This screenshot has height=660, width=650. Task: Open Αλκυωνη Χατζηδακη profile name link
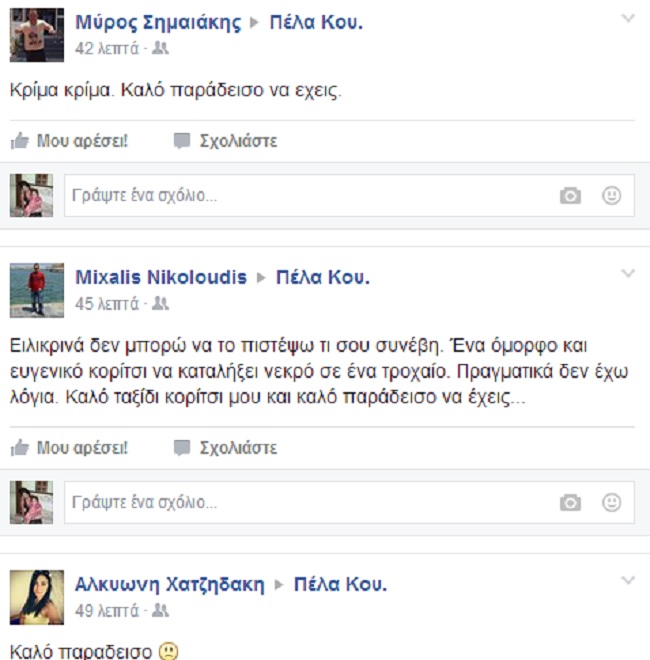(x=170, y=585)
